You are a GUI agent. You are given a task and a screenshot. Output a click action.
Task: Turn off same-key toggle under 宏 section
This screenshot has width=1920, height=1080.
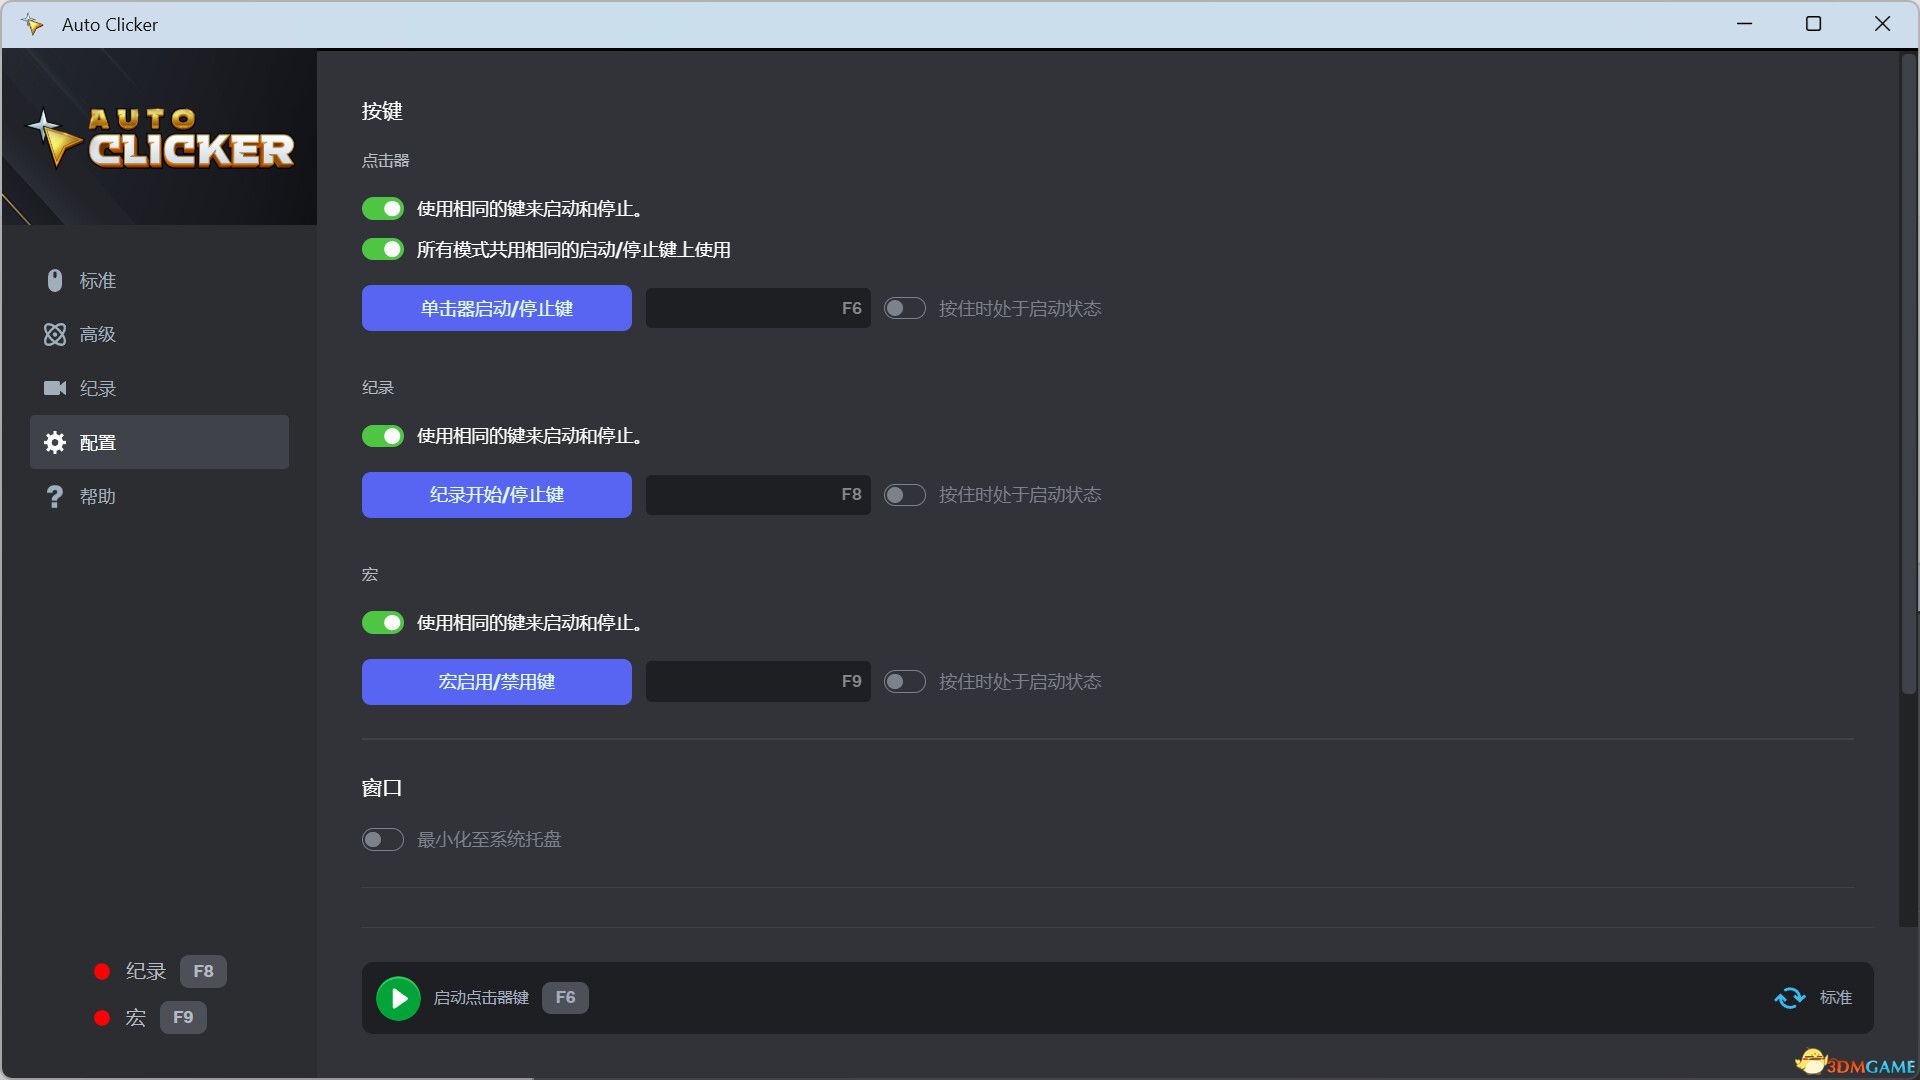(x=383, y=622)
